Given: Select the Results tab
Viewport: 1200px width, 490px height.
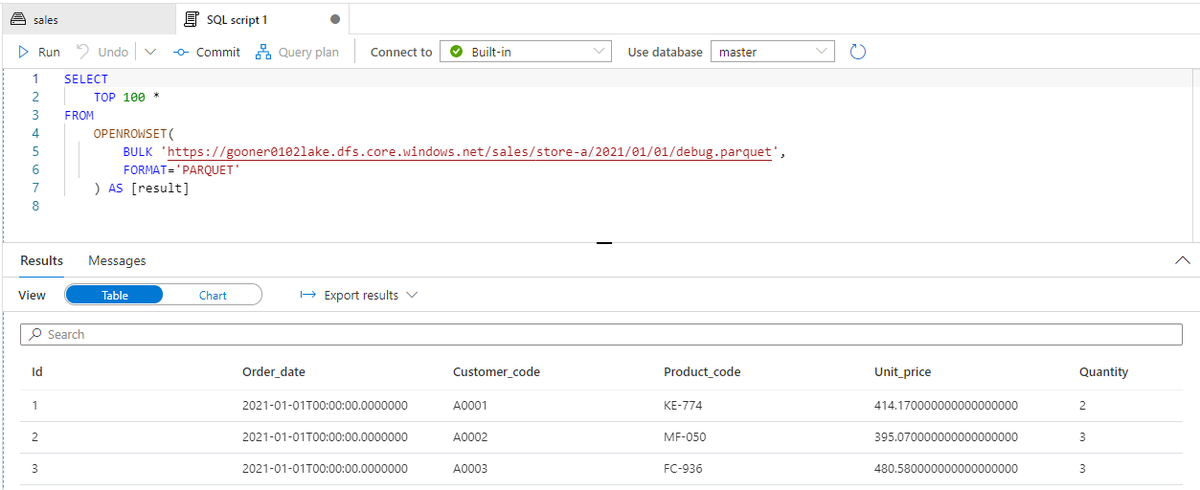Looking at the screenshot, I should [x=42, y=261].
